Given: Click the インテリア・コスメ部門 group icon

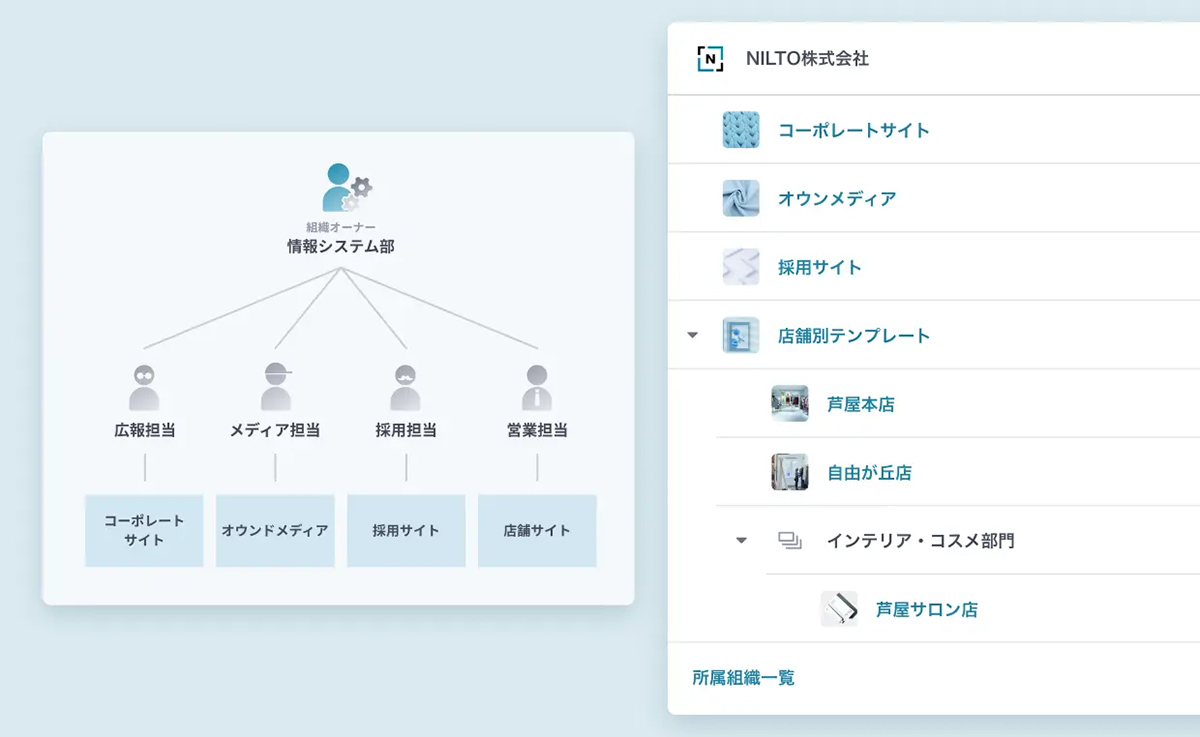Looking at the screenshot, I should click(x=790, y=541).
